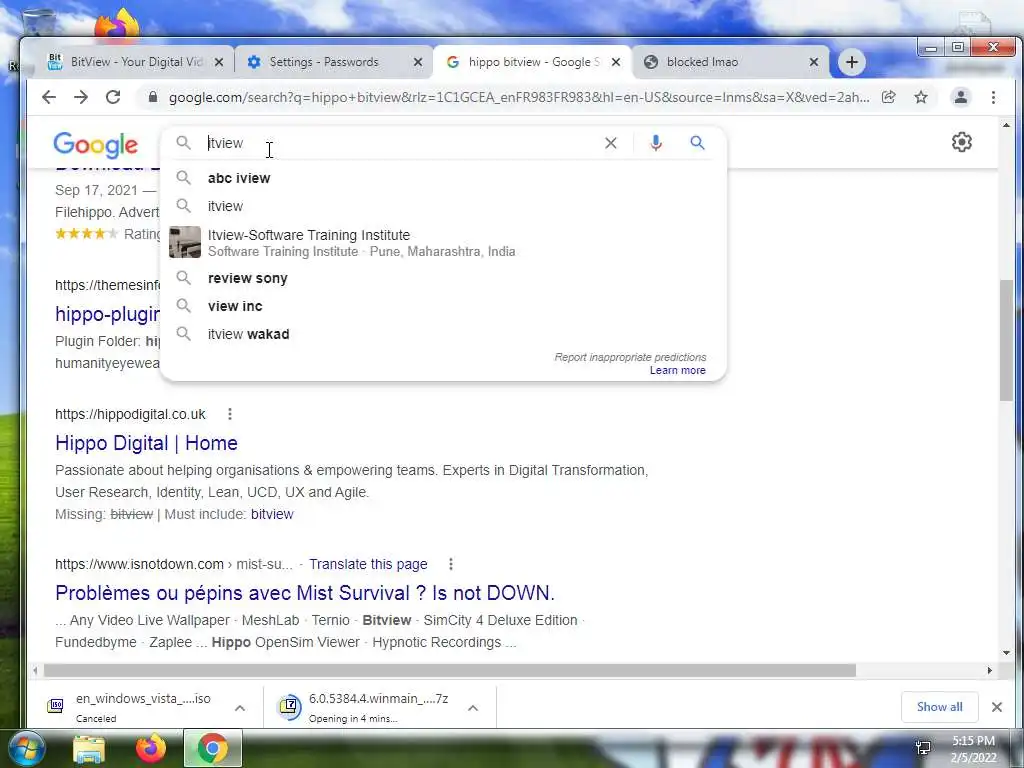Reload the current page

(113, 97)
